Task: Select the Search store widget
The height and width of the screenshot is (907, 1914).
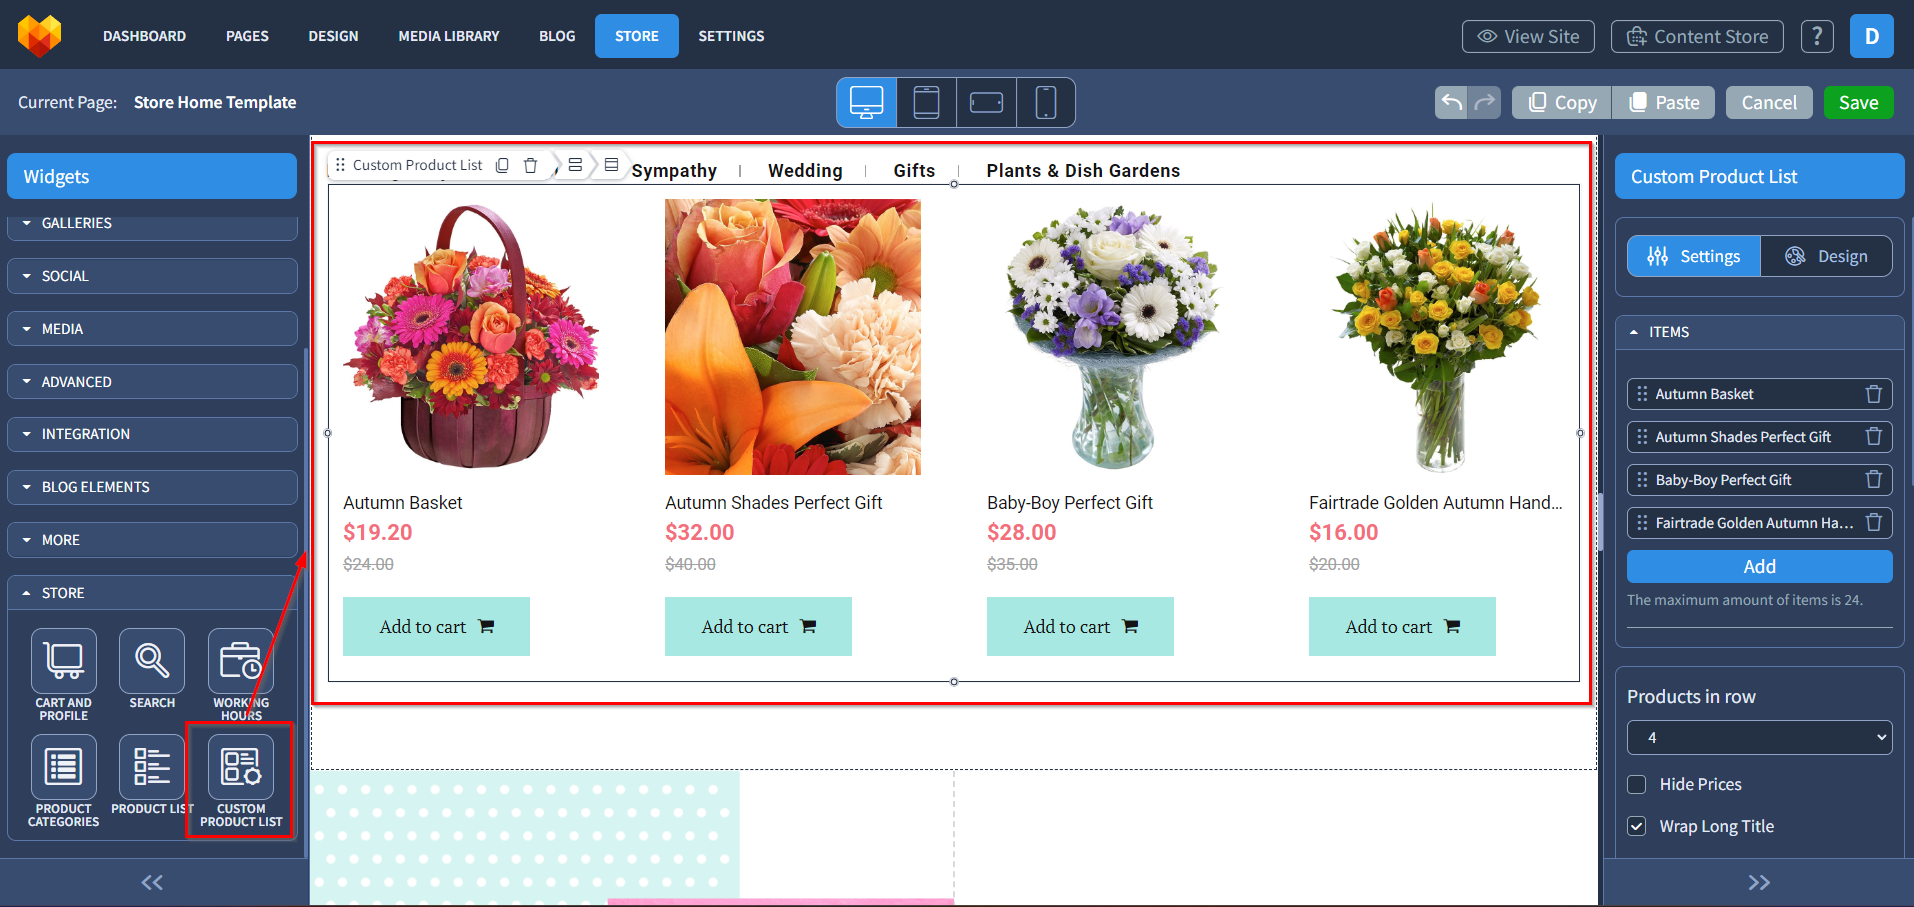Action: (152, 669)
